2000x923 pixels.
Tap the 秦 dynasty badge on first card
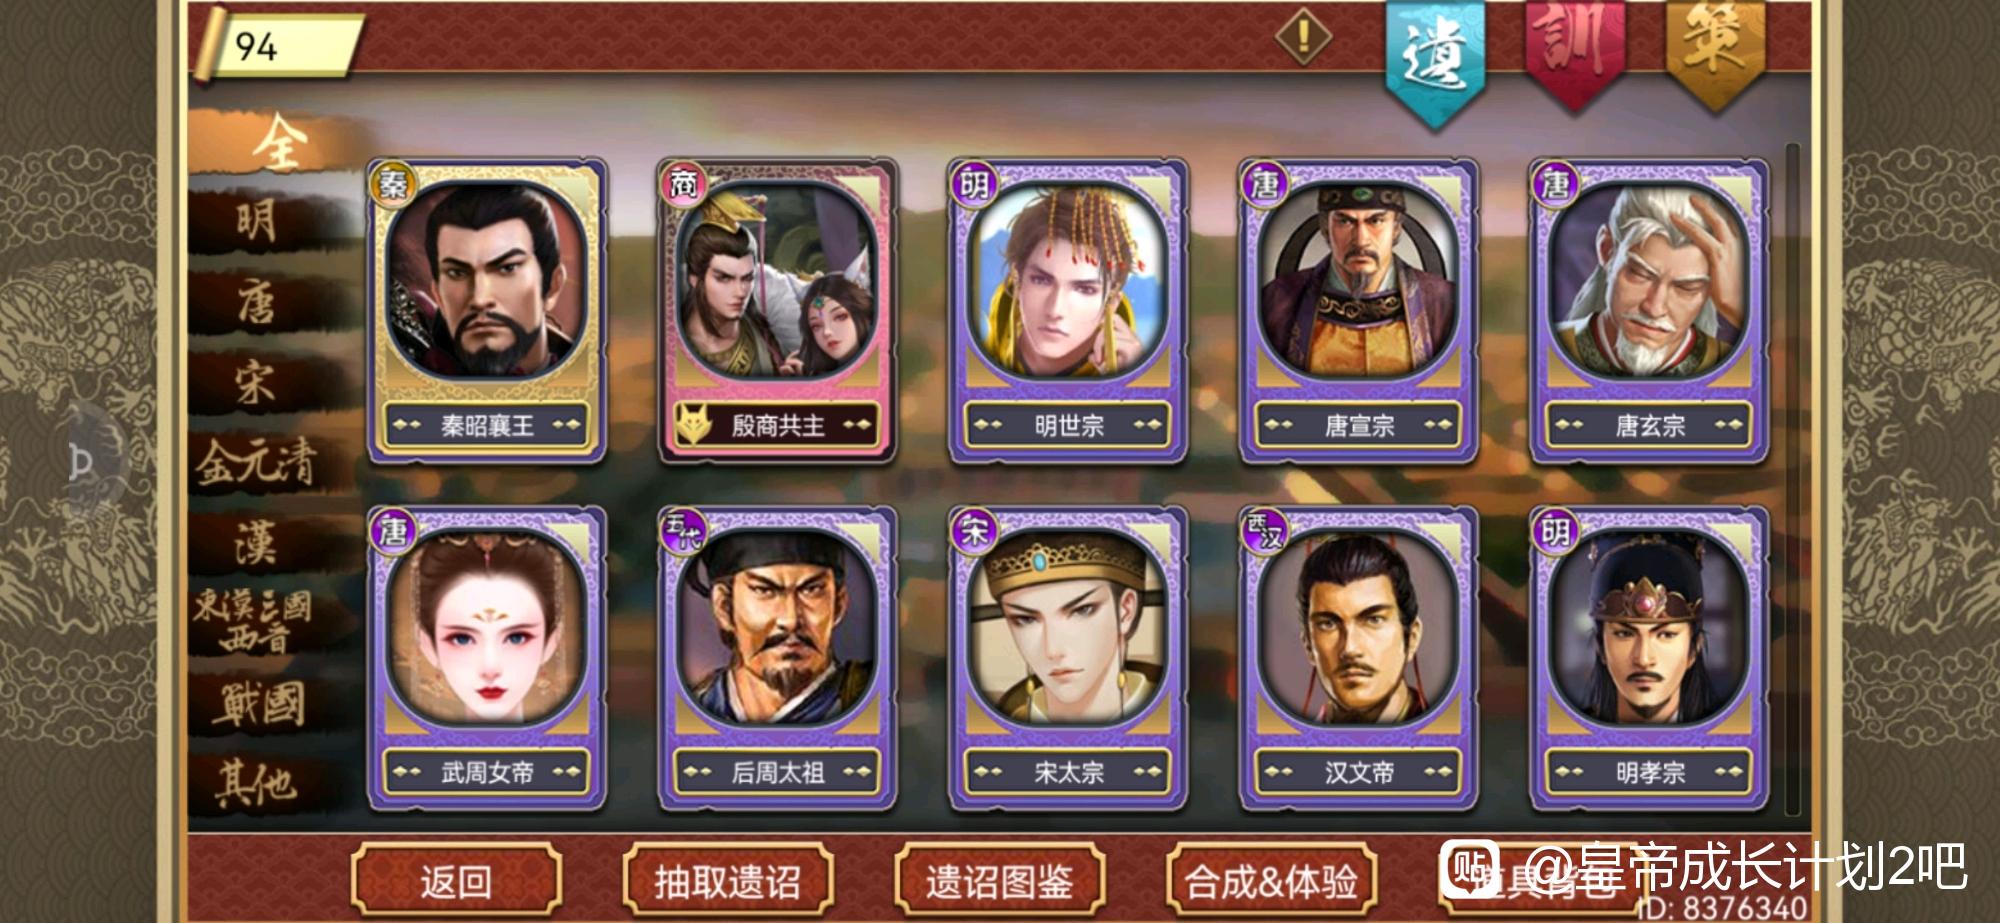click(392, 183)
